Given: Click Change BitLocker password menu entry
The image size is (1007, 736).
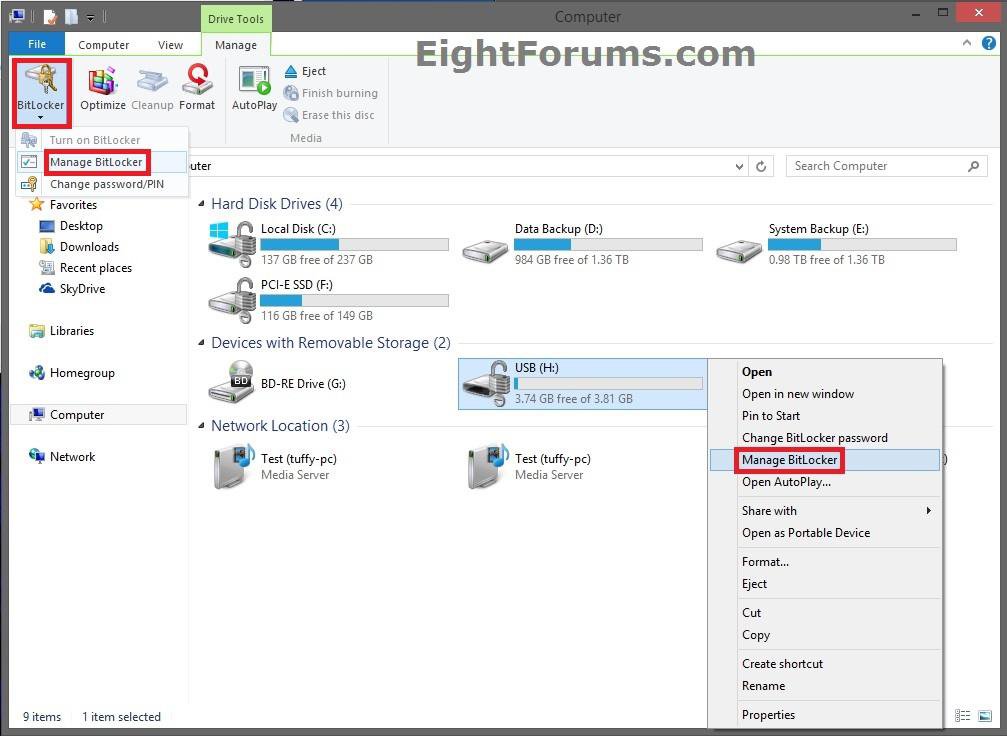Looking at the screenshot, I should pos(814,437).
